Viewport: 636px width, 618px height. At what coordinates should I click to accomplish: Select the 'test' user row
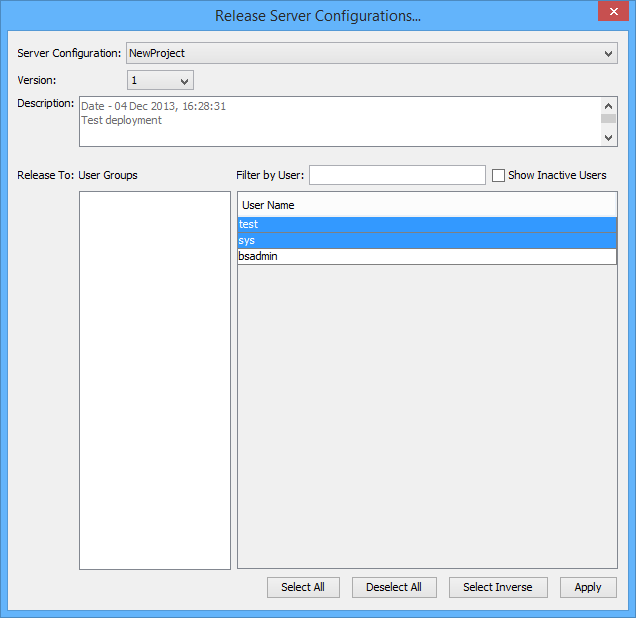click(x=427, y=225)
